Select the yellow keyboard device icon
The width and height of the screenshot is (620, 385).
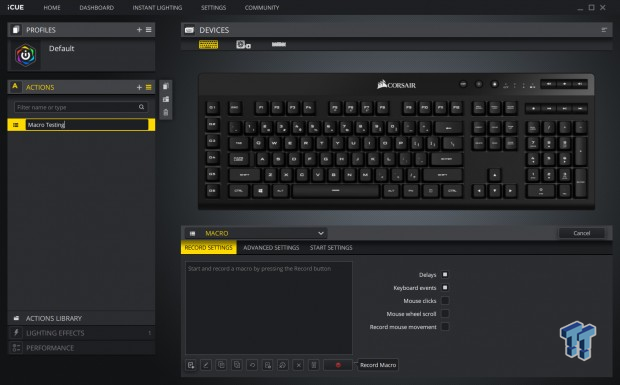click(x=208, y=44)
